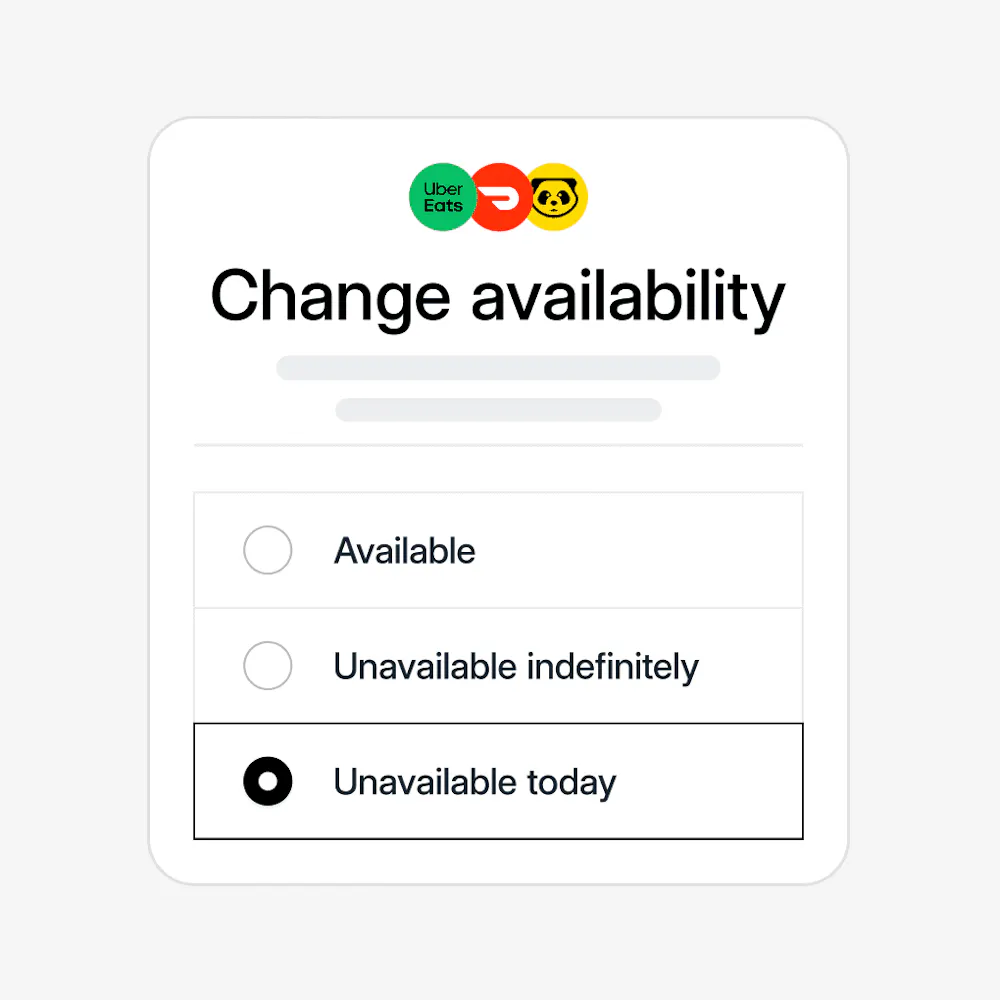
Task: Choose the Unavailable indefinitely radio button
Action: [268, 666]
